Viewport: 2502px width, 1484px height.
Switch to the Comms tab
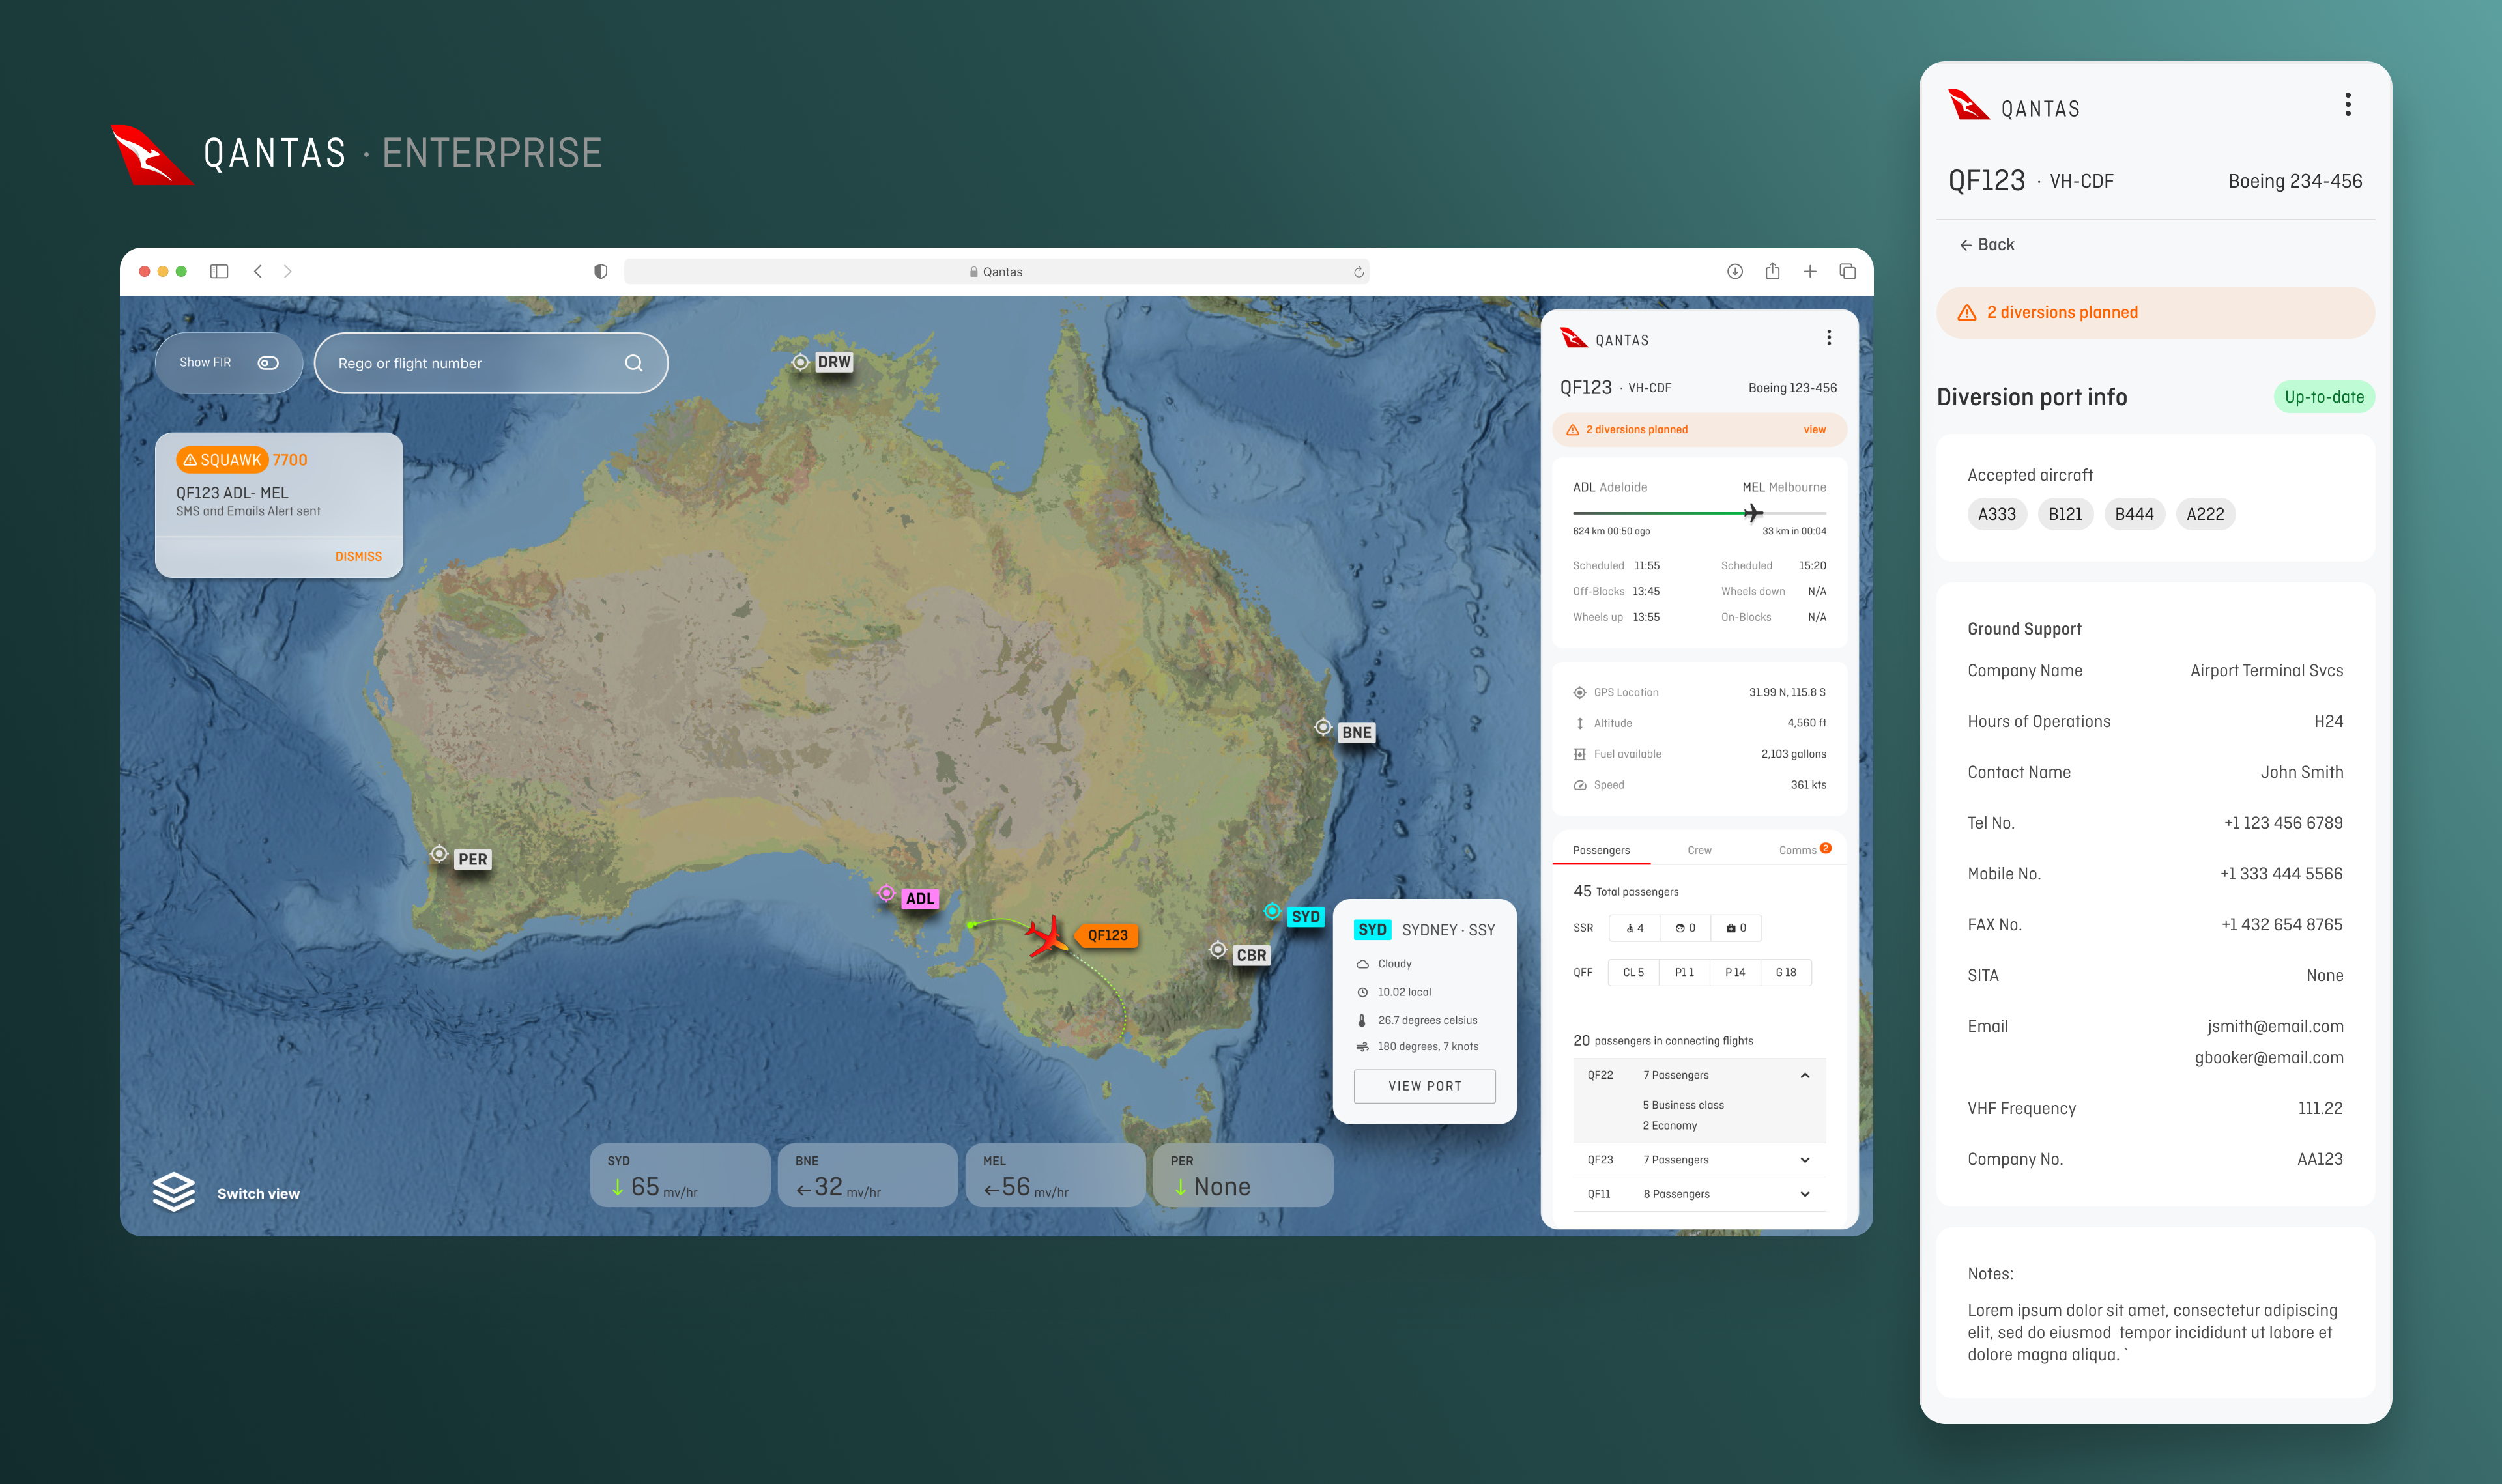click(1803, 850)
